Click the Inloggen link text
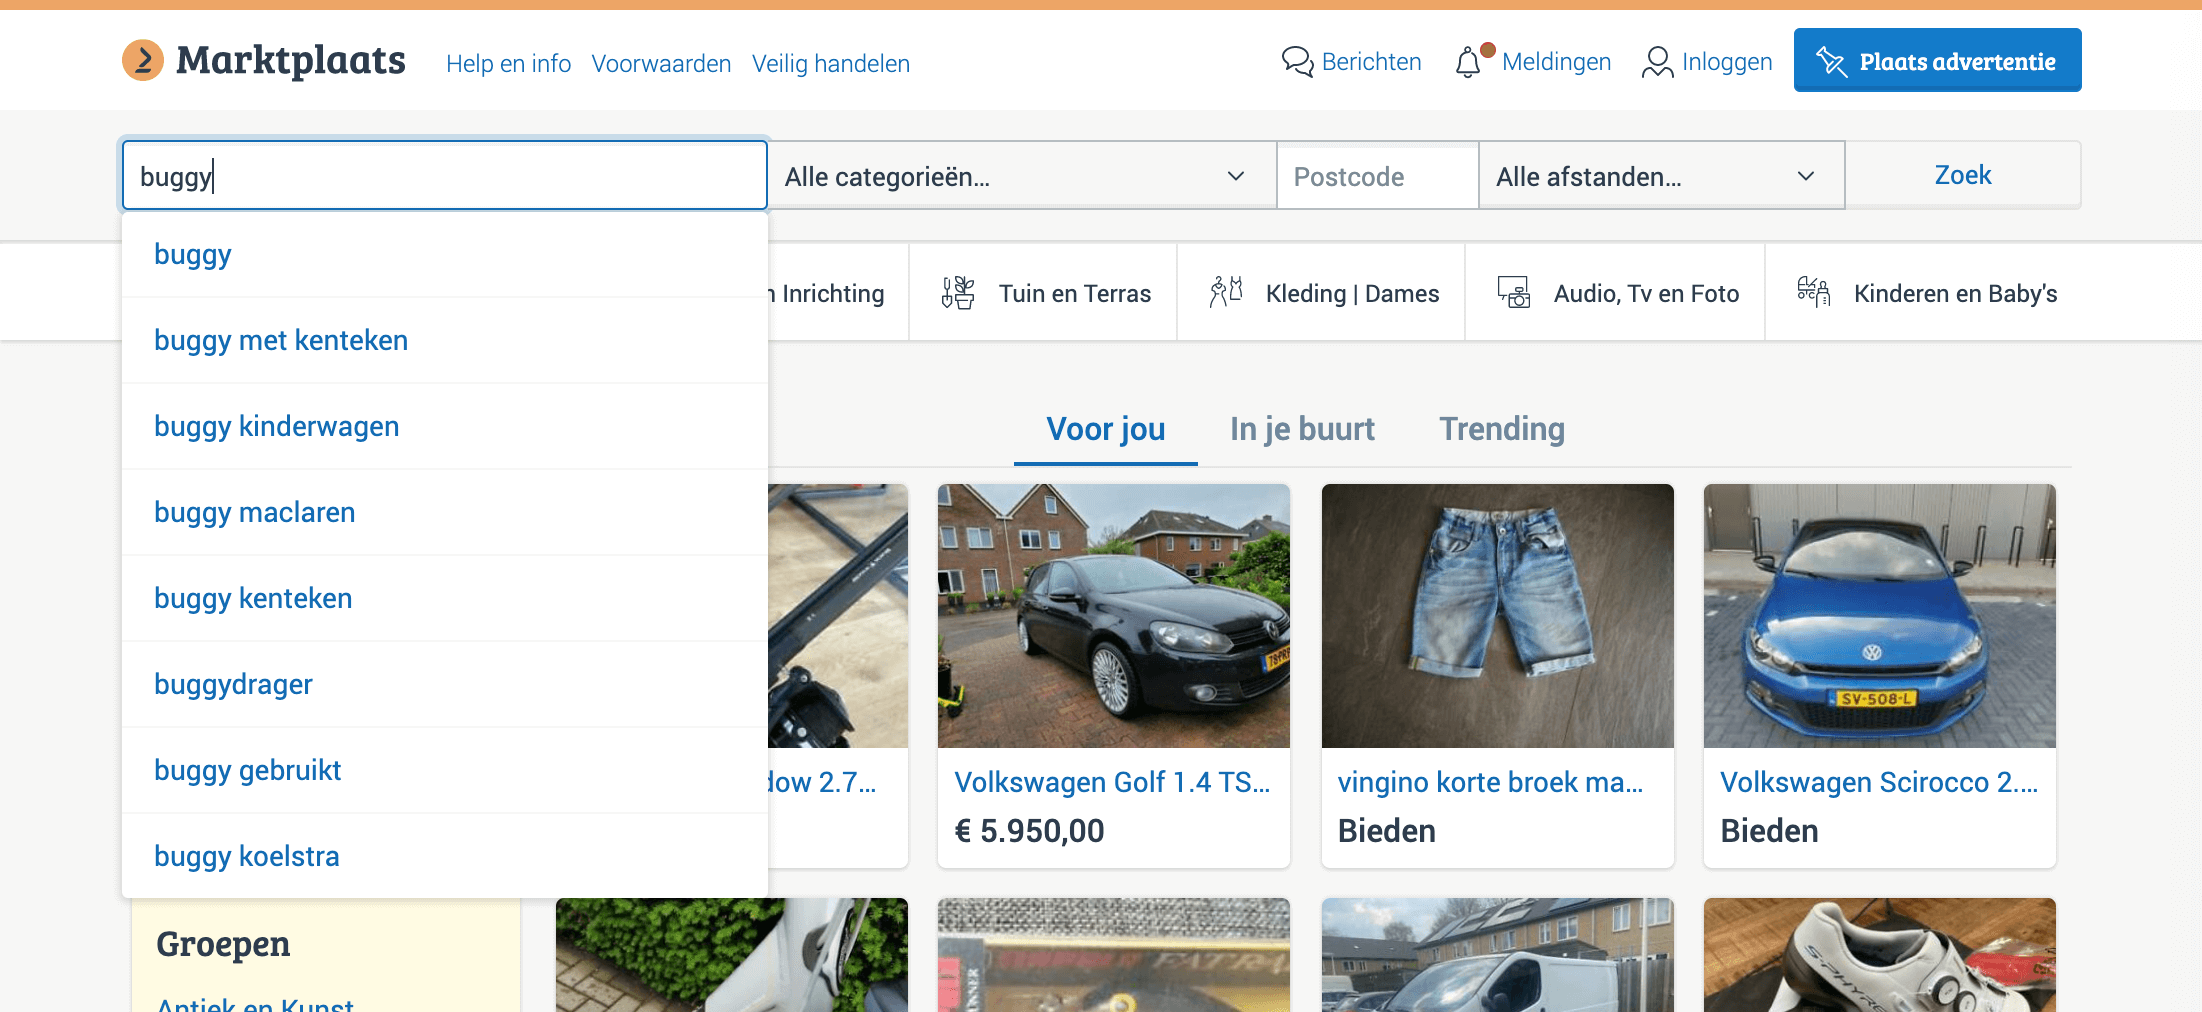2202x1012 pixels. click(x=1727, y=62)
